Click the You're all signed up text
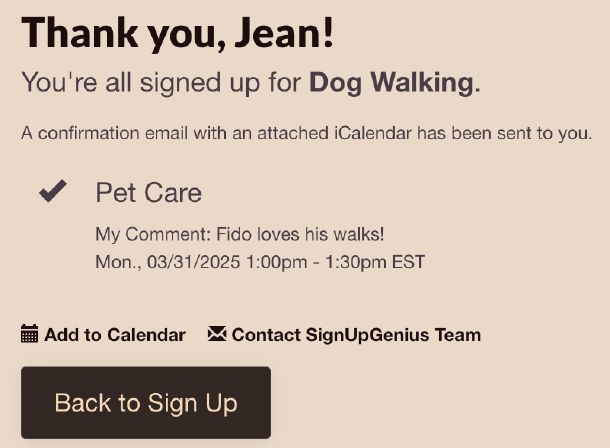 (141, 83)
